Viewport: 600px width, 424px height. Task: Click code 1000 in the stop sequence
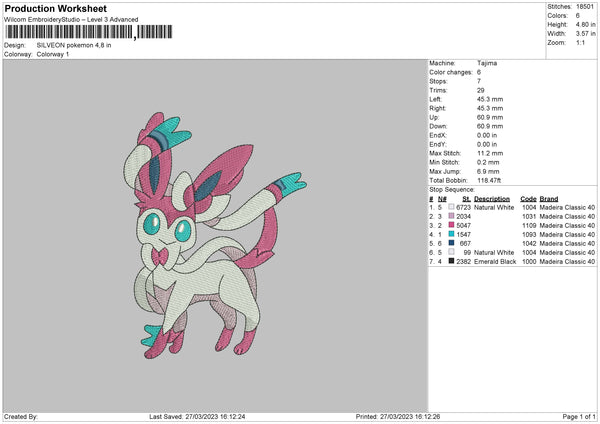(529, 261)
